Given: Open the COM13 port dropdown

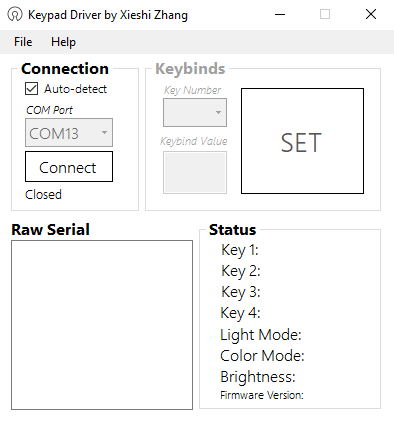Looking at the screenshot, I should pos(69,133).
